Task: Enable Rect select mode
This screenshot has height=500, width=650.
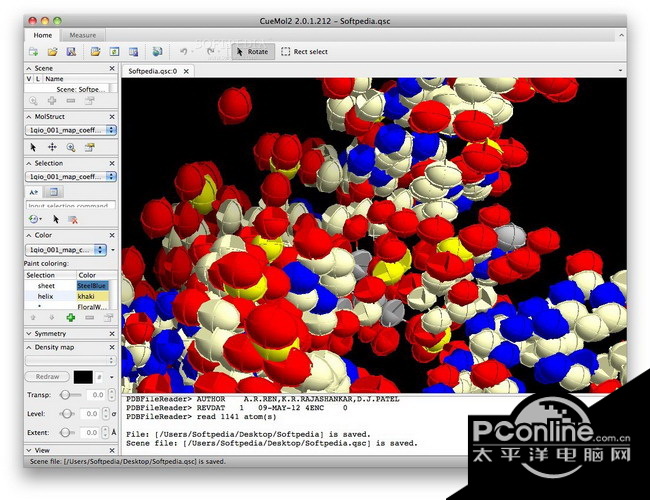Action: (304, 51)
